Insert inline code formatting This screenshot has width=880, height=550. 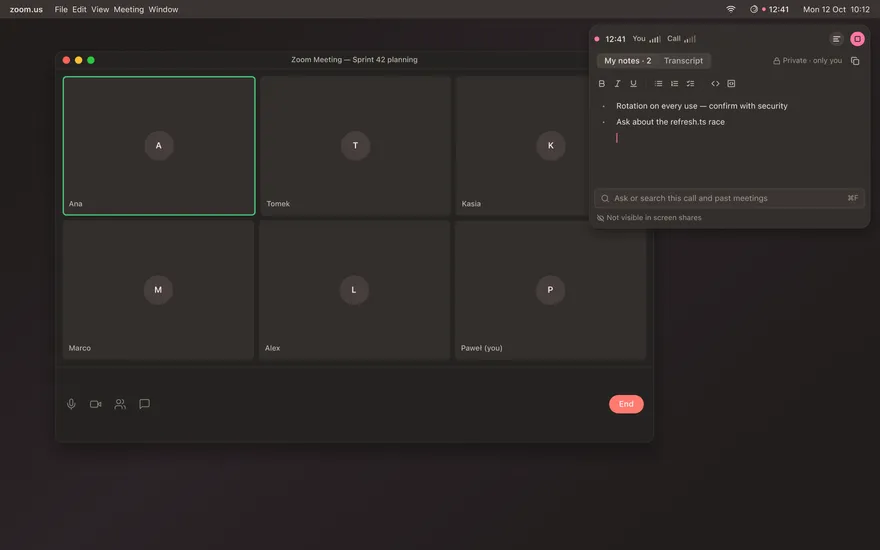pos(715,84)
